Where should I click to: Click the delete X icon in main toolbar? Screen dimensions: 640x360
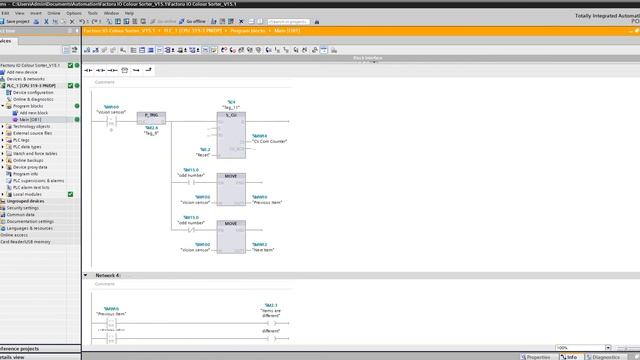coord(72,22)
